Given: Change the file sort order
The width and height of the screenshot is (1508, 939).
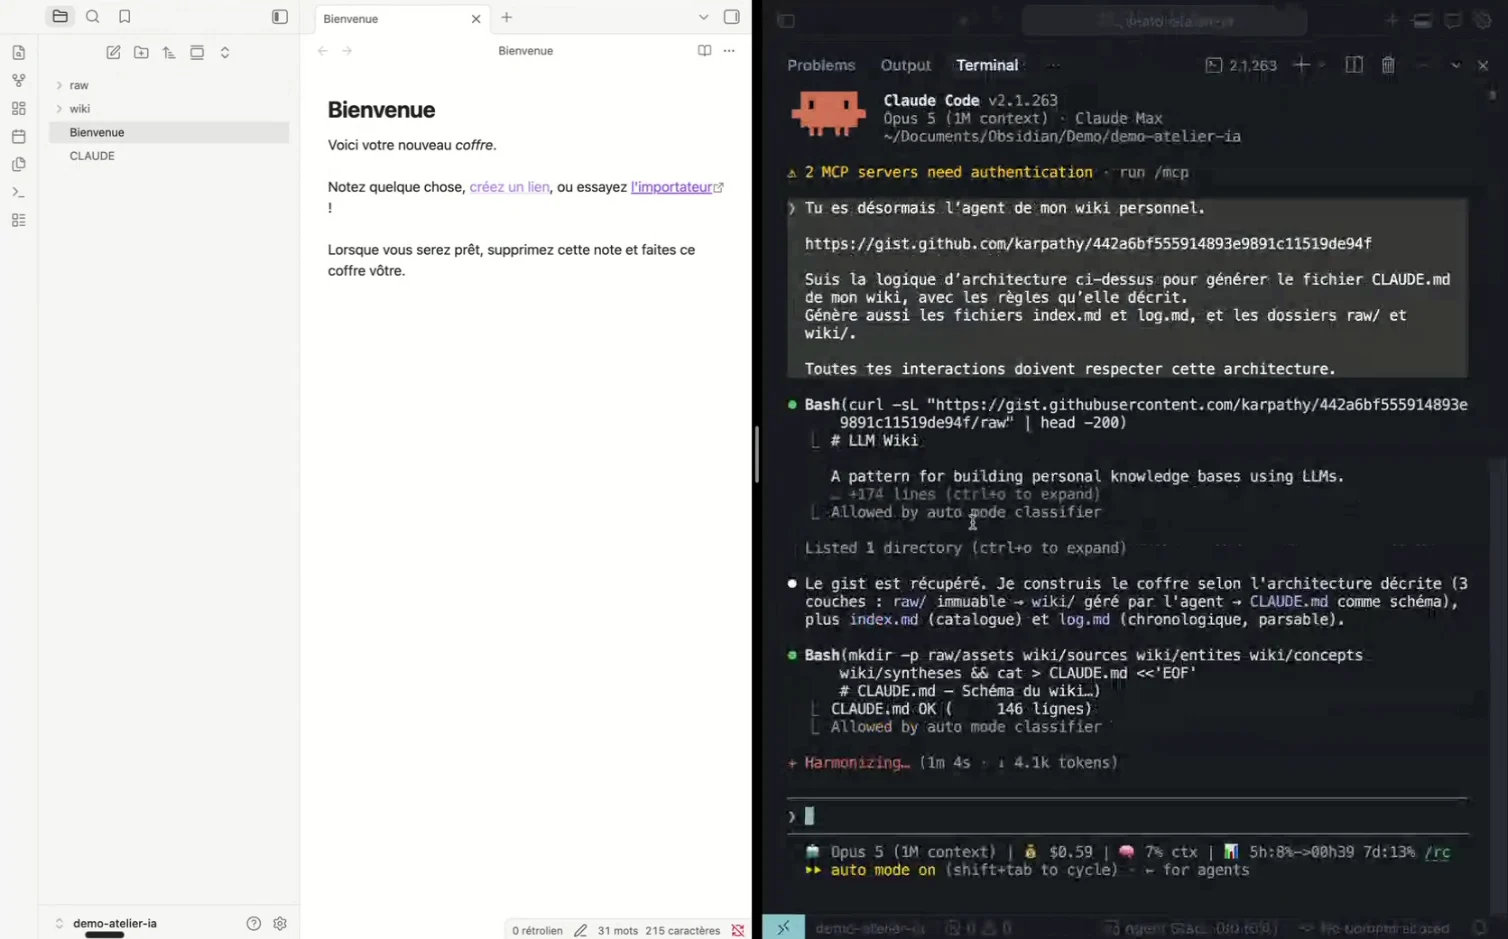Looking at the screenshot, I should [169, 52].
